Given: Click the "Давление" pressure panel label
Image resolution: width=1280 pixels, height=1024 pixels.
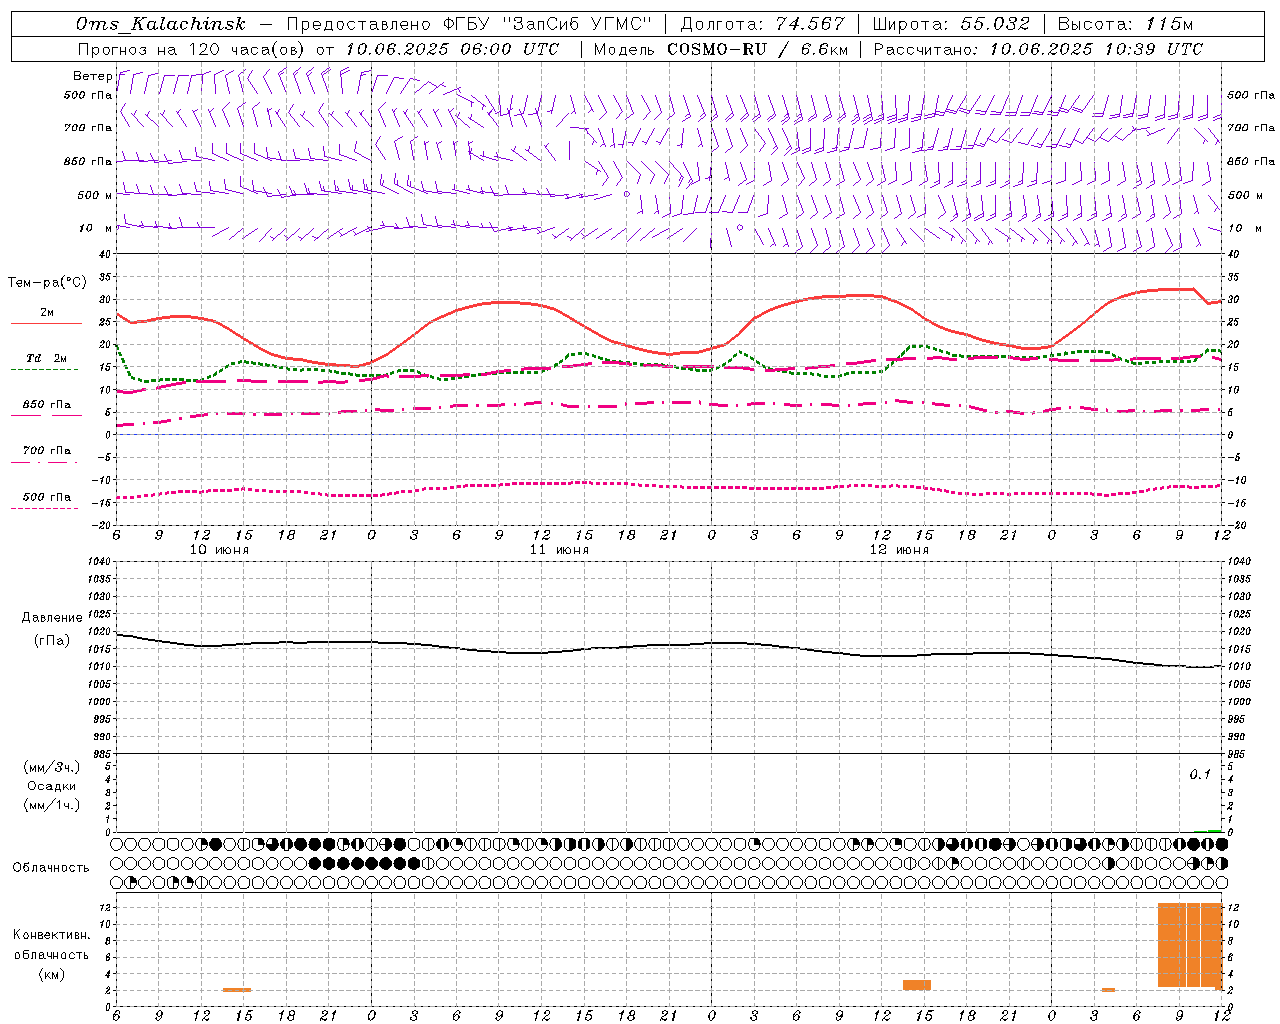Looking at the screenshot, I should pyautogui.click(x=52, y=618).
